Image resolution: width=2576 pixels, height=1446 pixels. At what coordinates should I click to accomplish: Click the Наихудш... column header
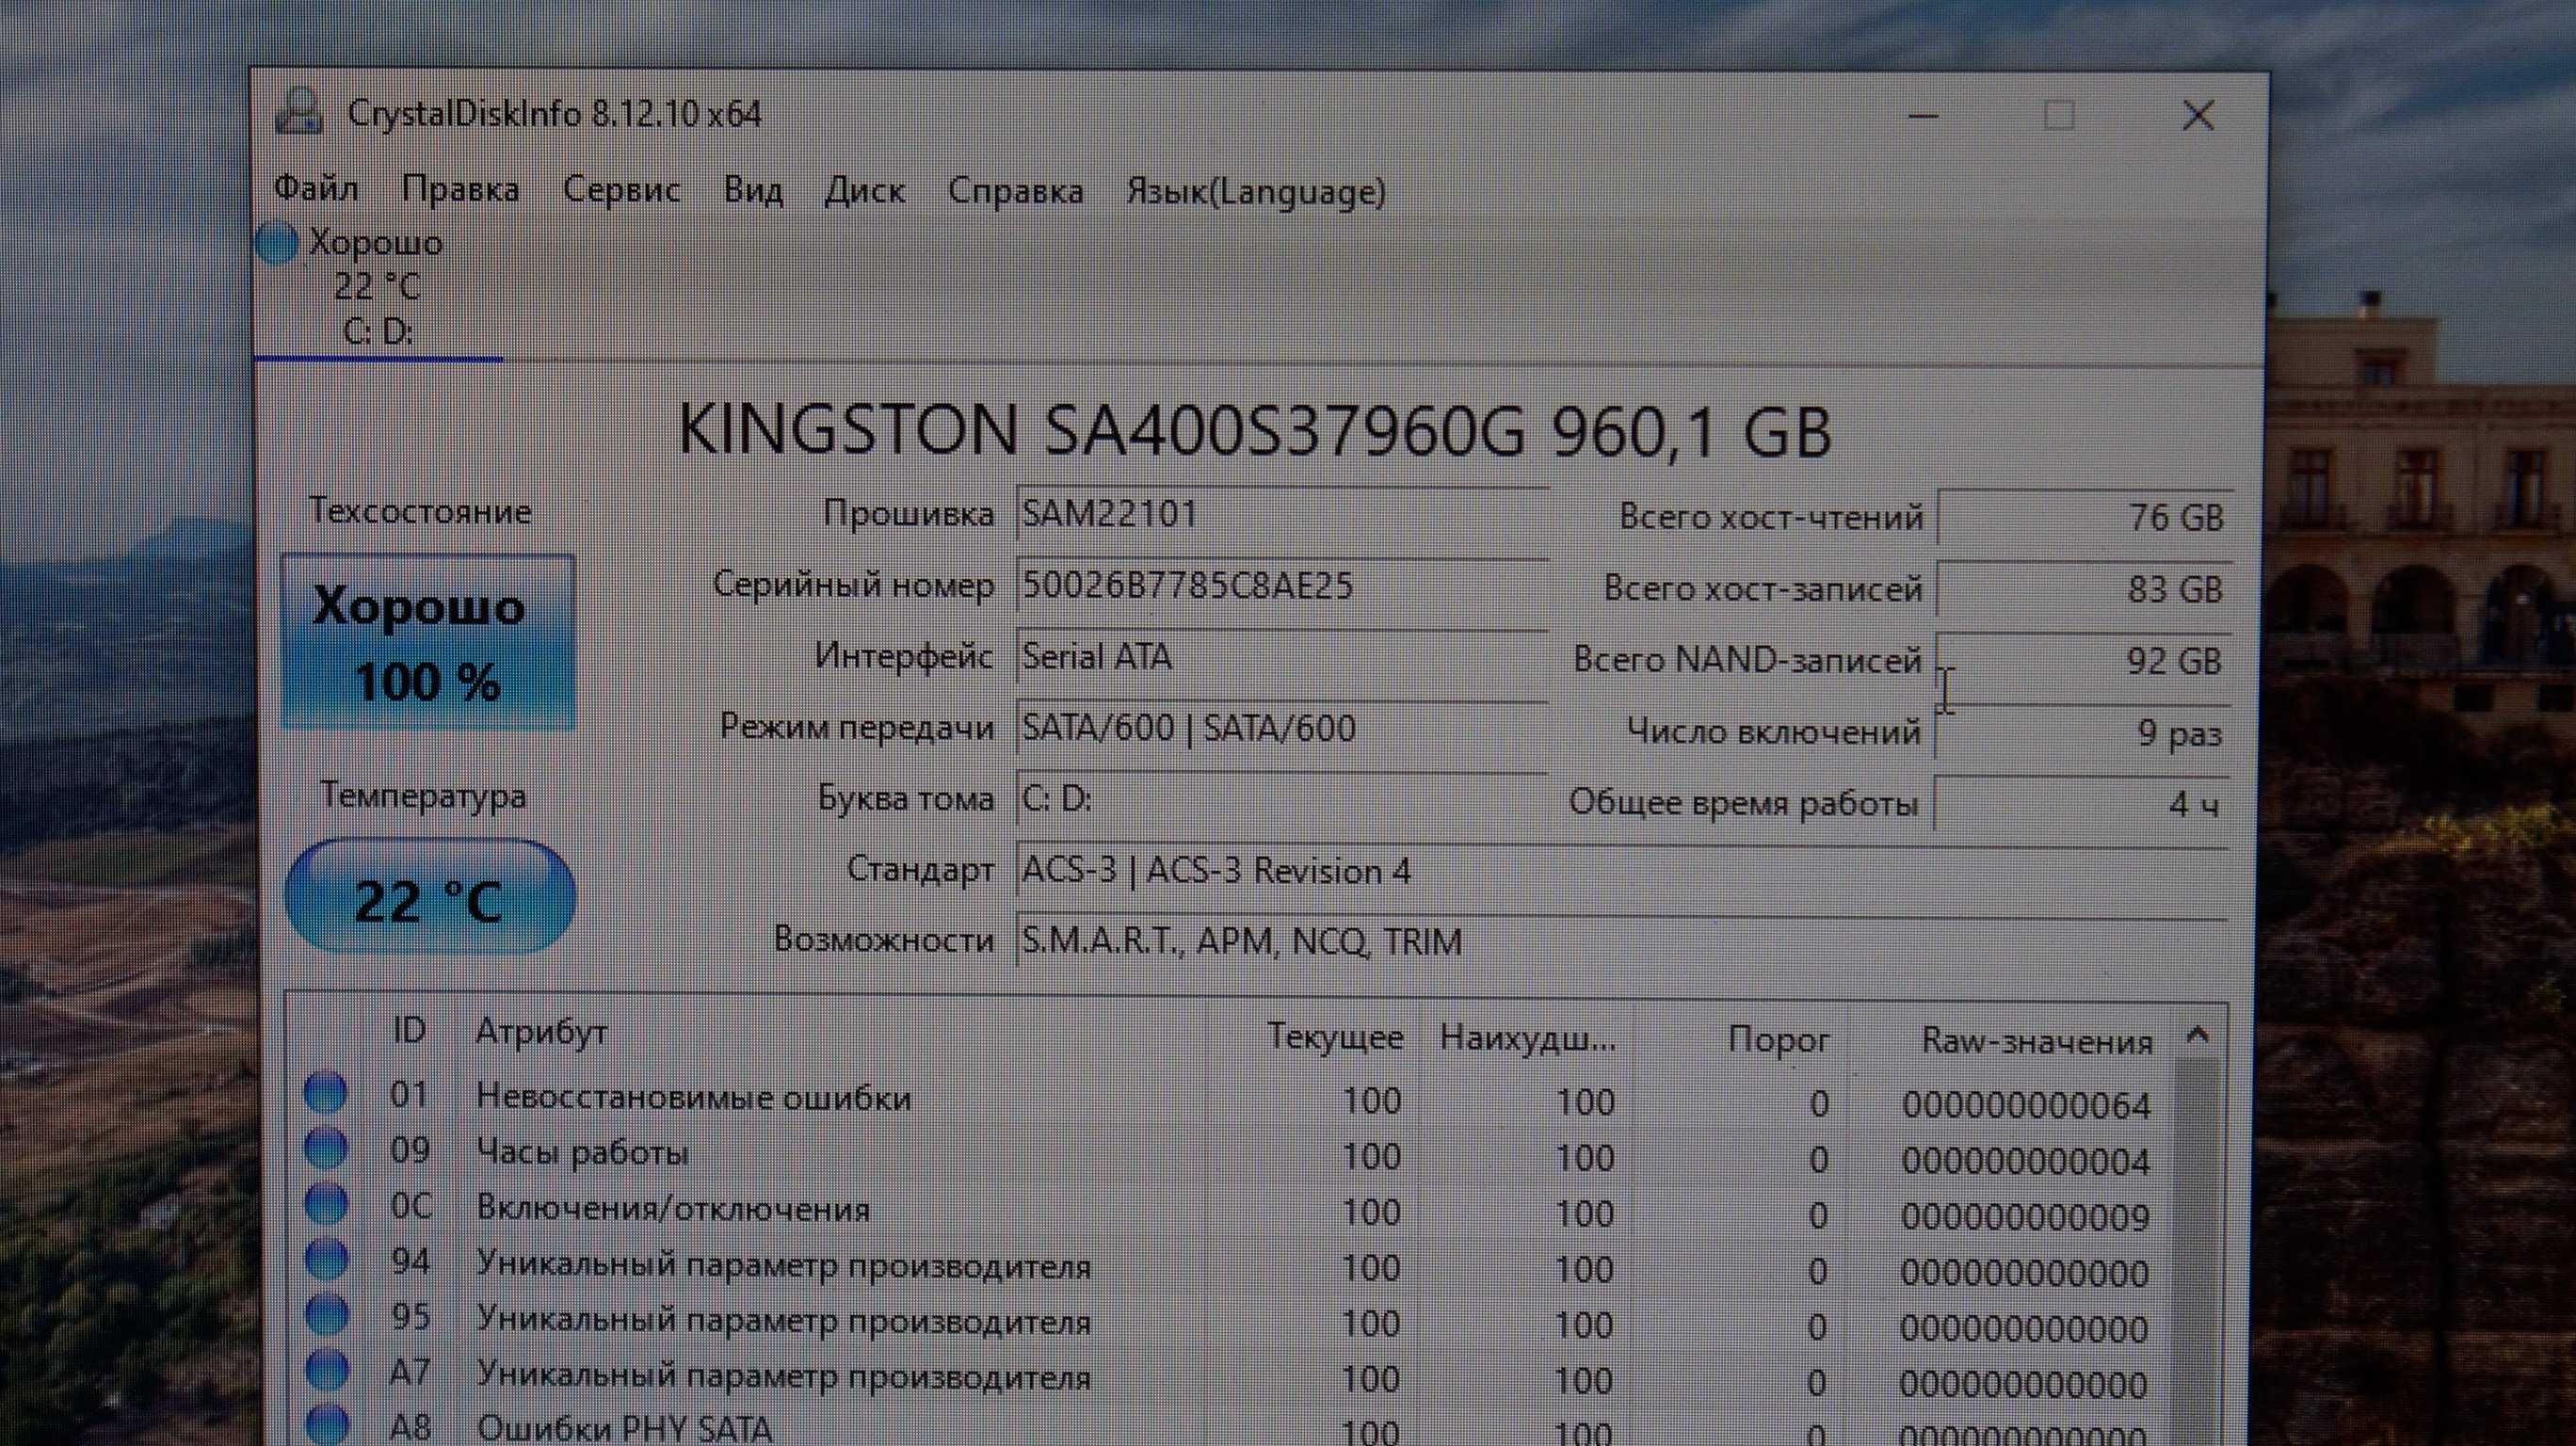[1527, 1038]
